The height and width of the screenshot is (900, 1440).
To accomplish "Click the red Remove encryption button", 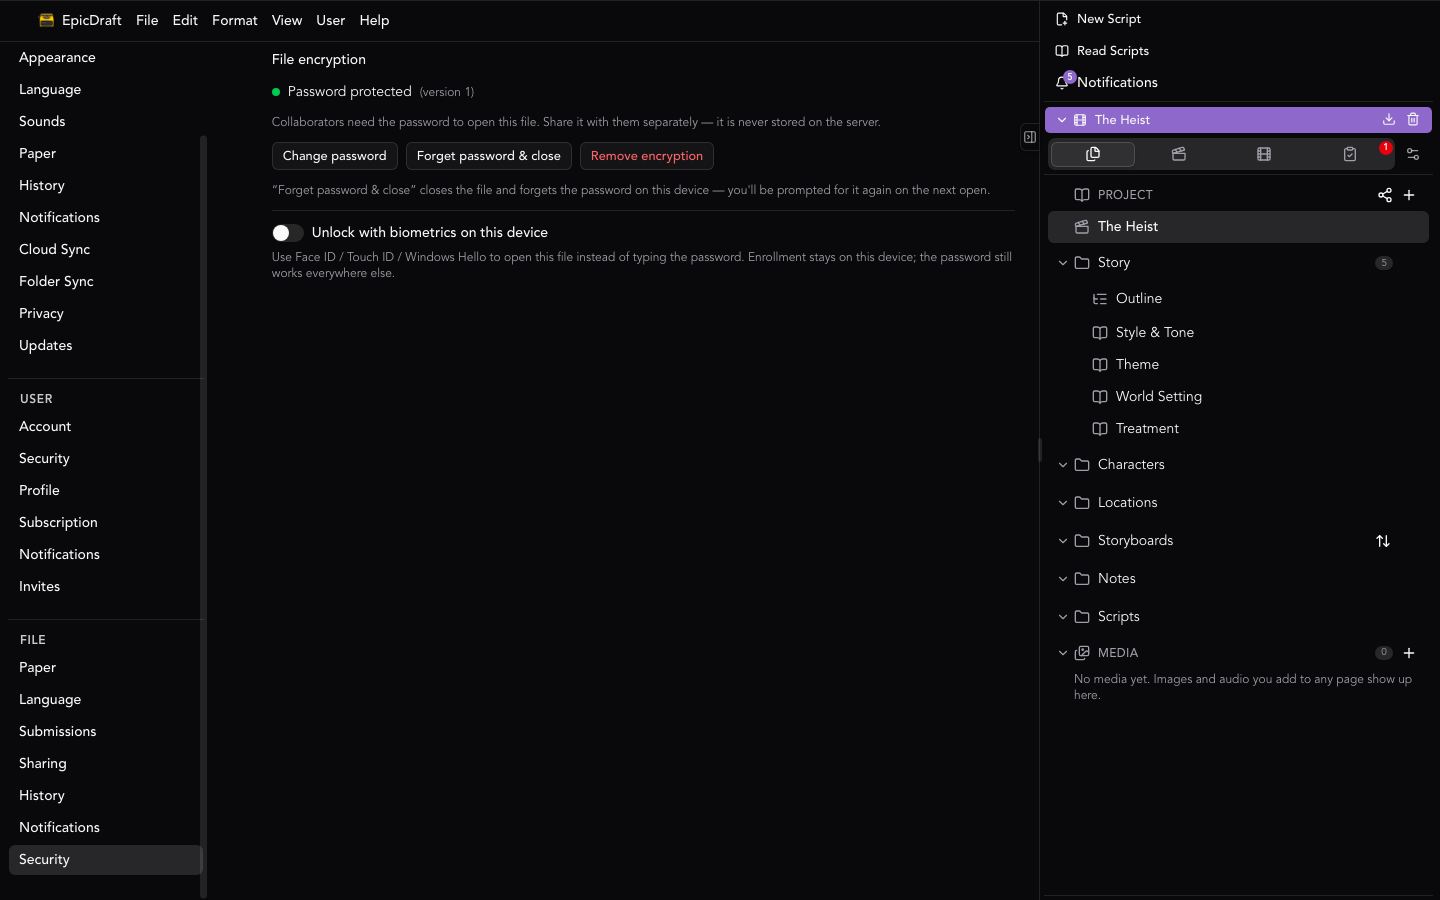I will tap(647, 156).
